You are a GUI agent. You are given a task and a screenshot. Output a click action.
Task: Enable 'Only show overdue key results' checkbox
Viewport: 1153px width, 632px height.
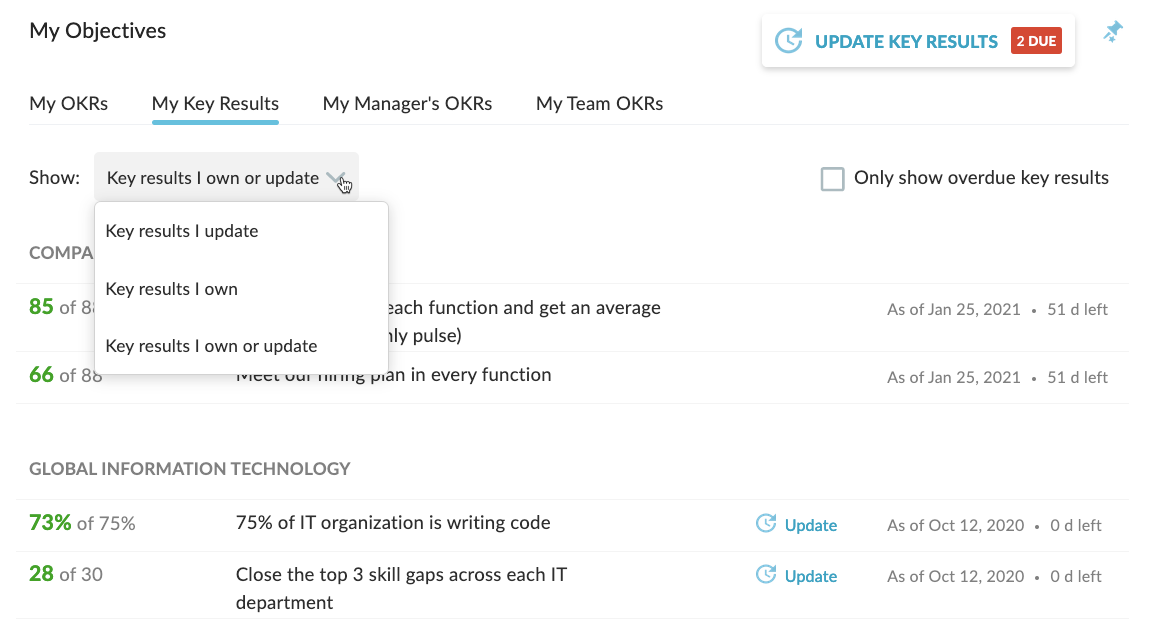click(x=832, y=179)
